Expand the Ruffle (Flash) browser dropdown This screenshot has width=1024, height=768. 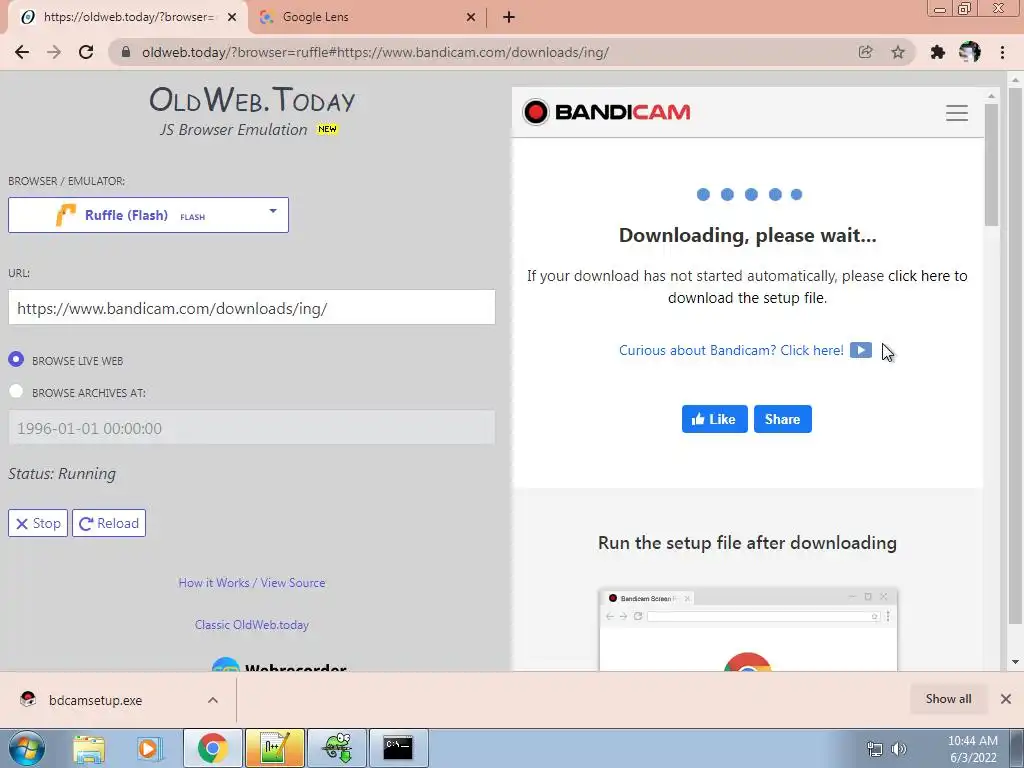[148, 215]
